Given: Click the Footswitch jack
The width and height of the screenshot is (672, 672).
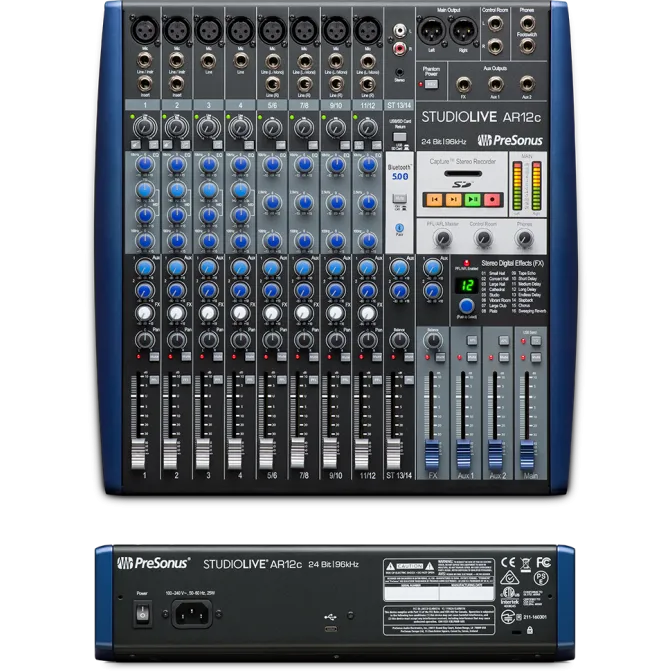Looking at the screenshot, I should pyautogui.click(x=527, y=45).
